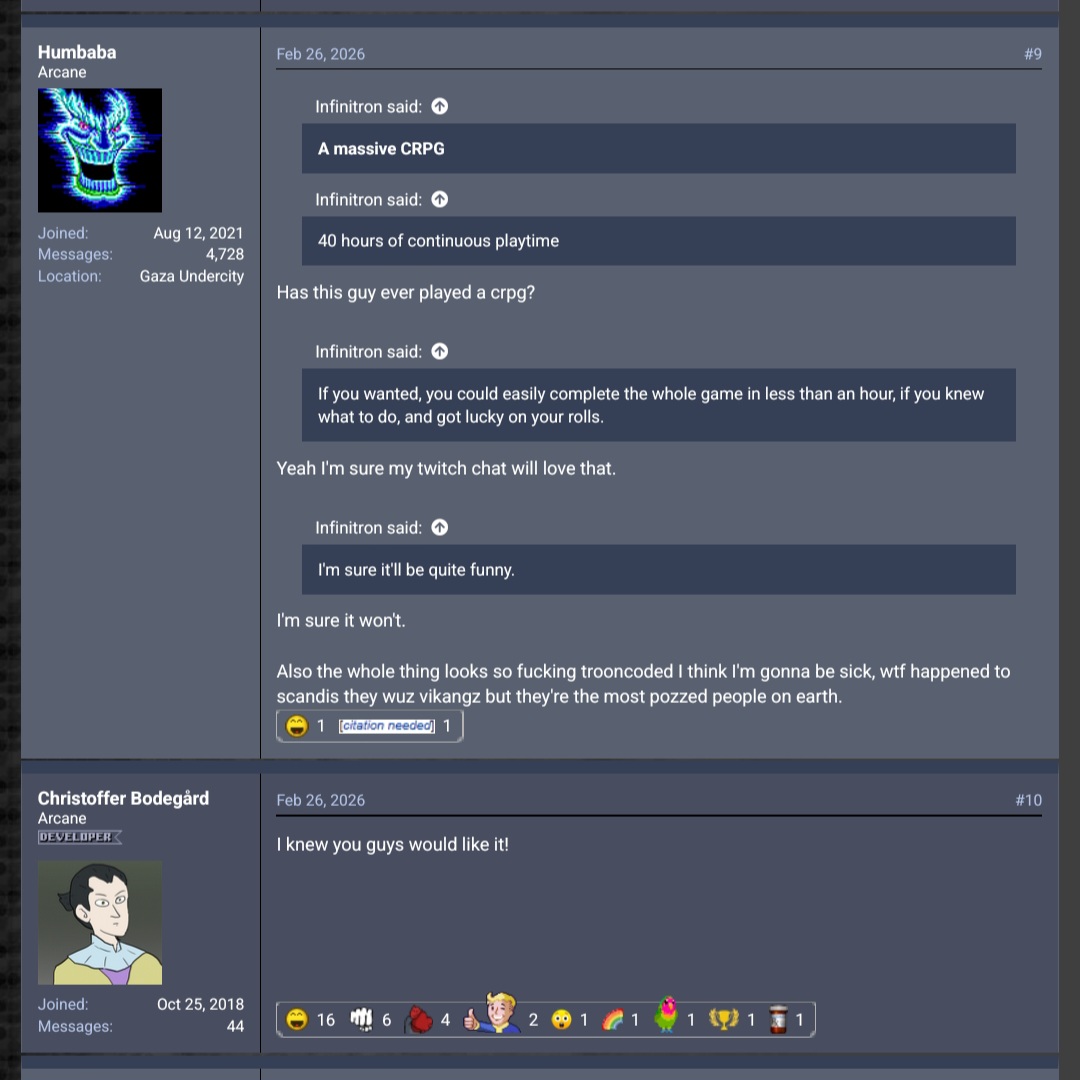
Task: Open the #10 post permalink
Action: pos(1028,800)
